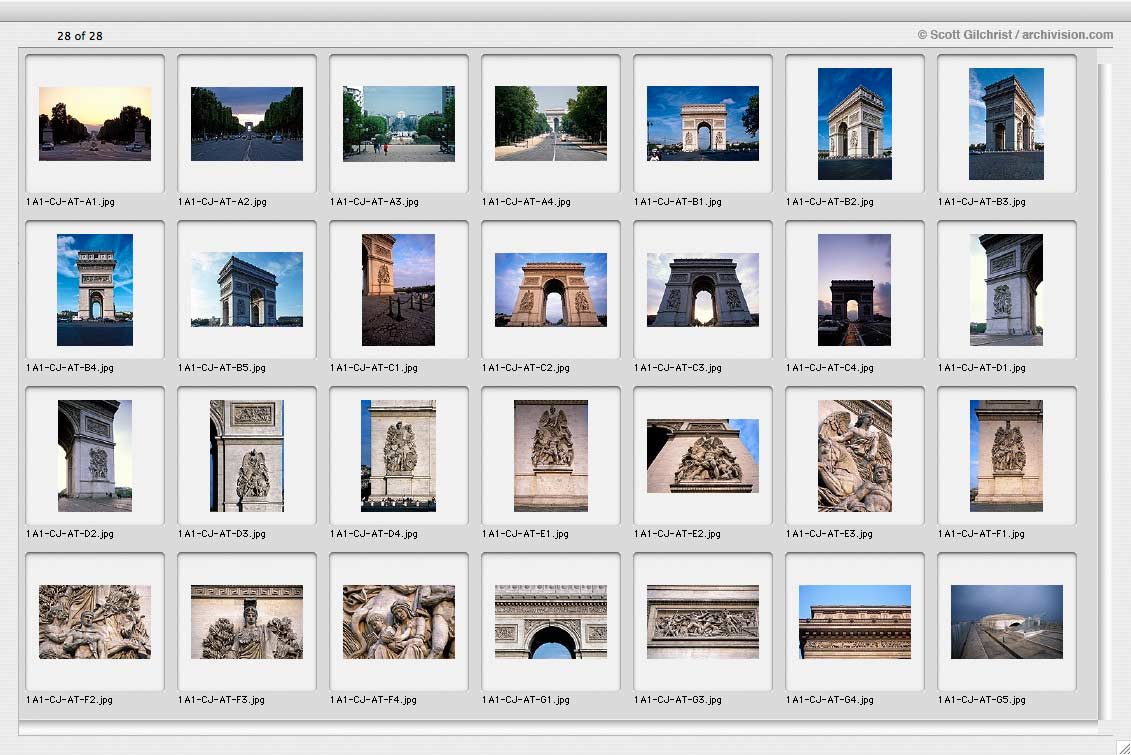Open thumbnail 1A1-CJ-AT-F2.jpg

click(x=94, y=622)
